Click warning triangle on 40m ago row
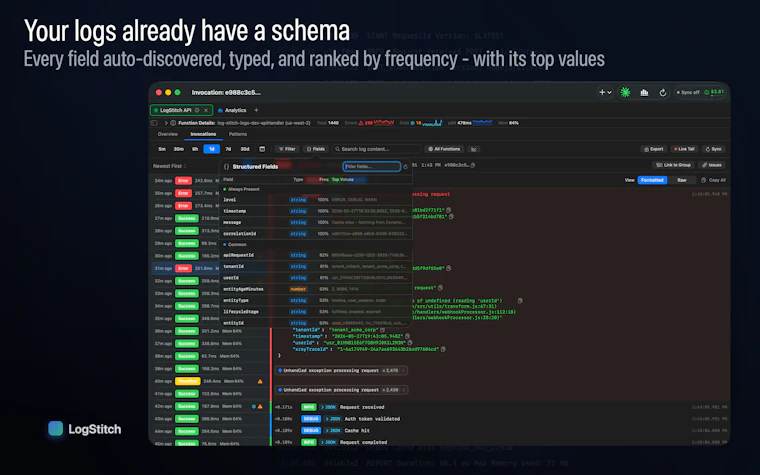The height and width of the screenshot is (475, 760). pos(260,381)
